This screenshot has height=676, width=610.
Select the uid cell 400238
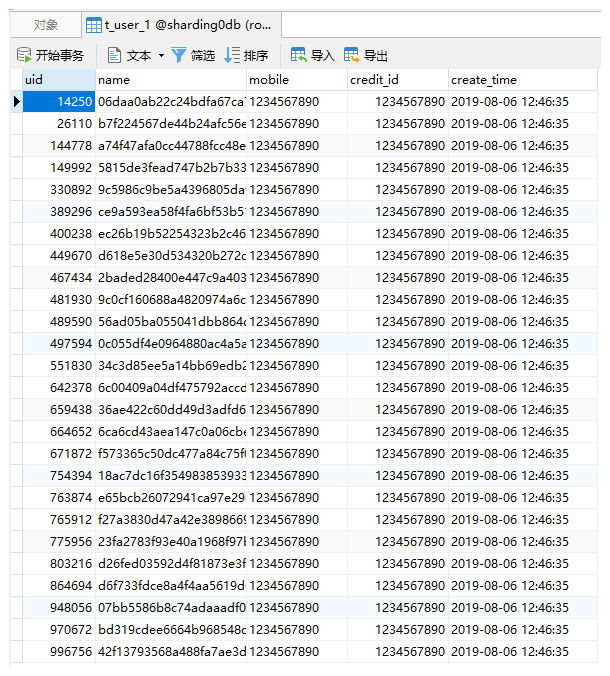(x=59, y=234)
